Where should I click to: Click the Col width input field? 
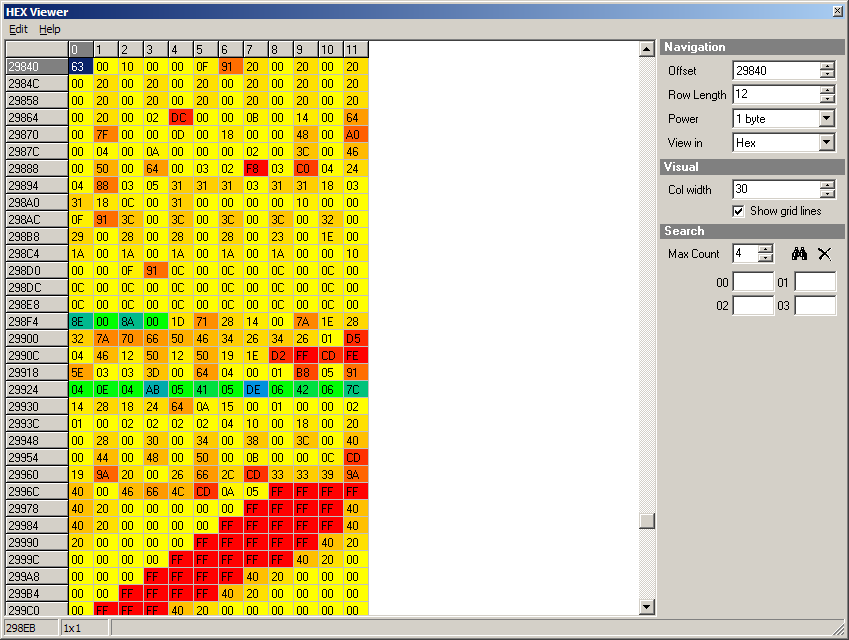pyautogui.click(x=776, y=189)
